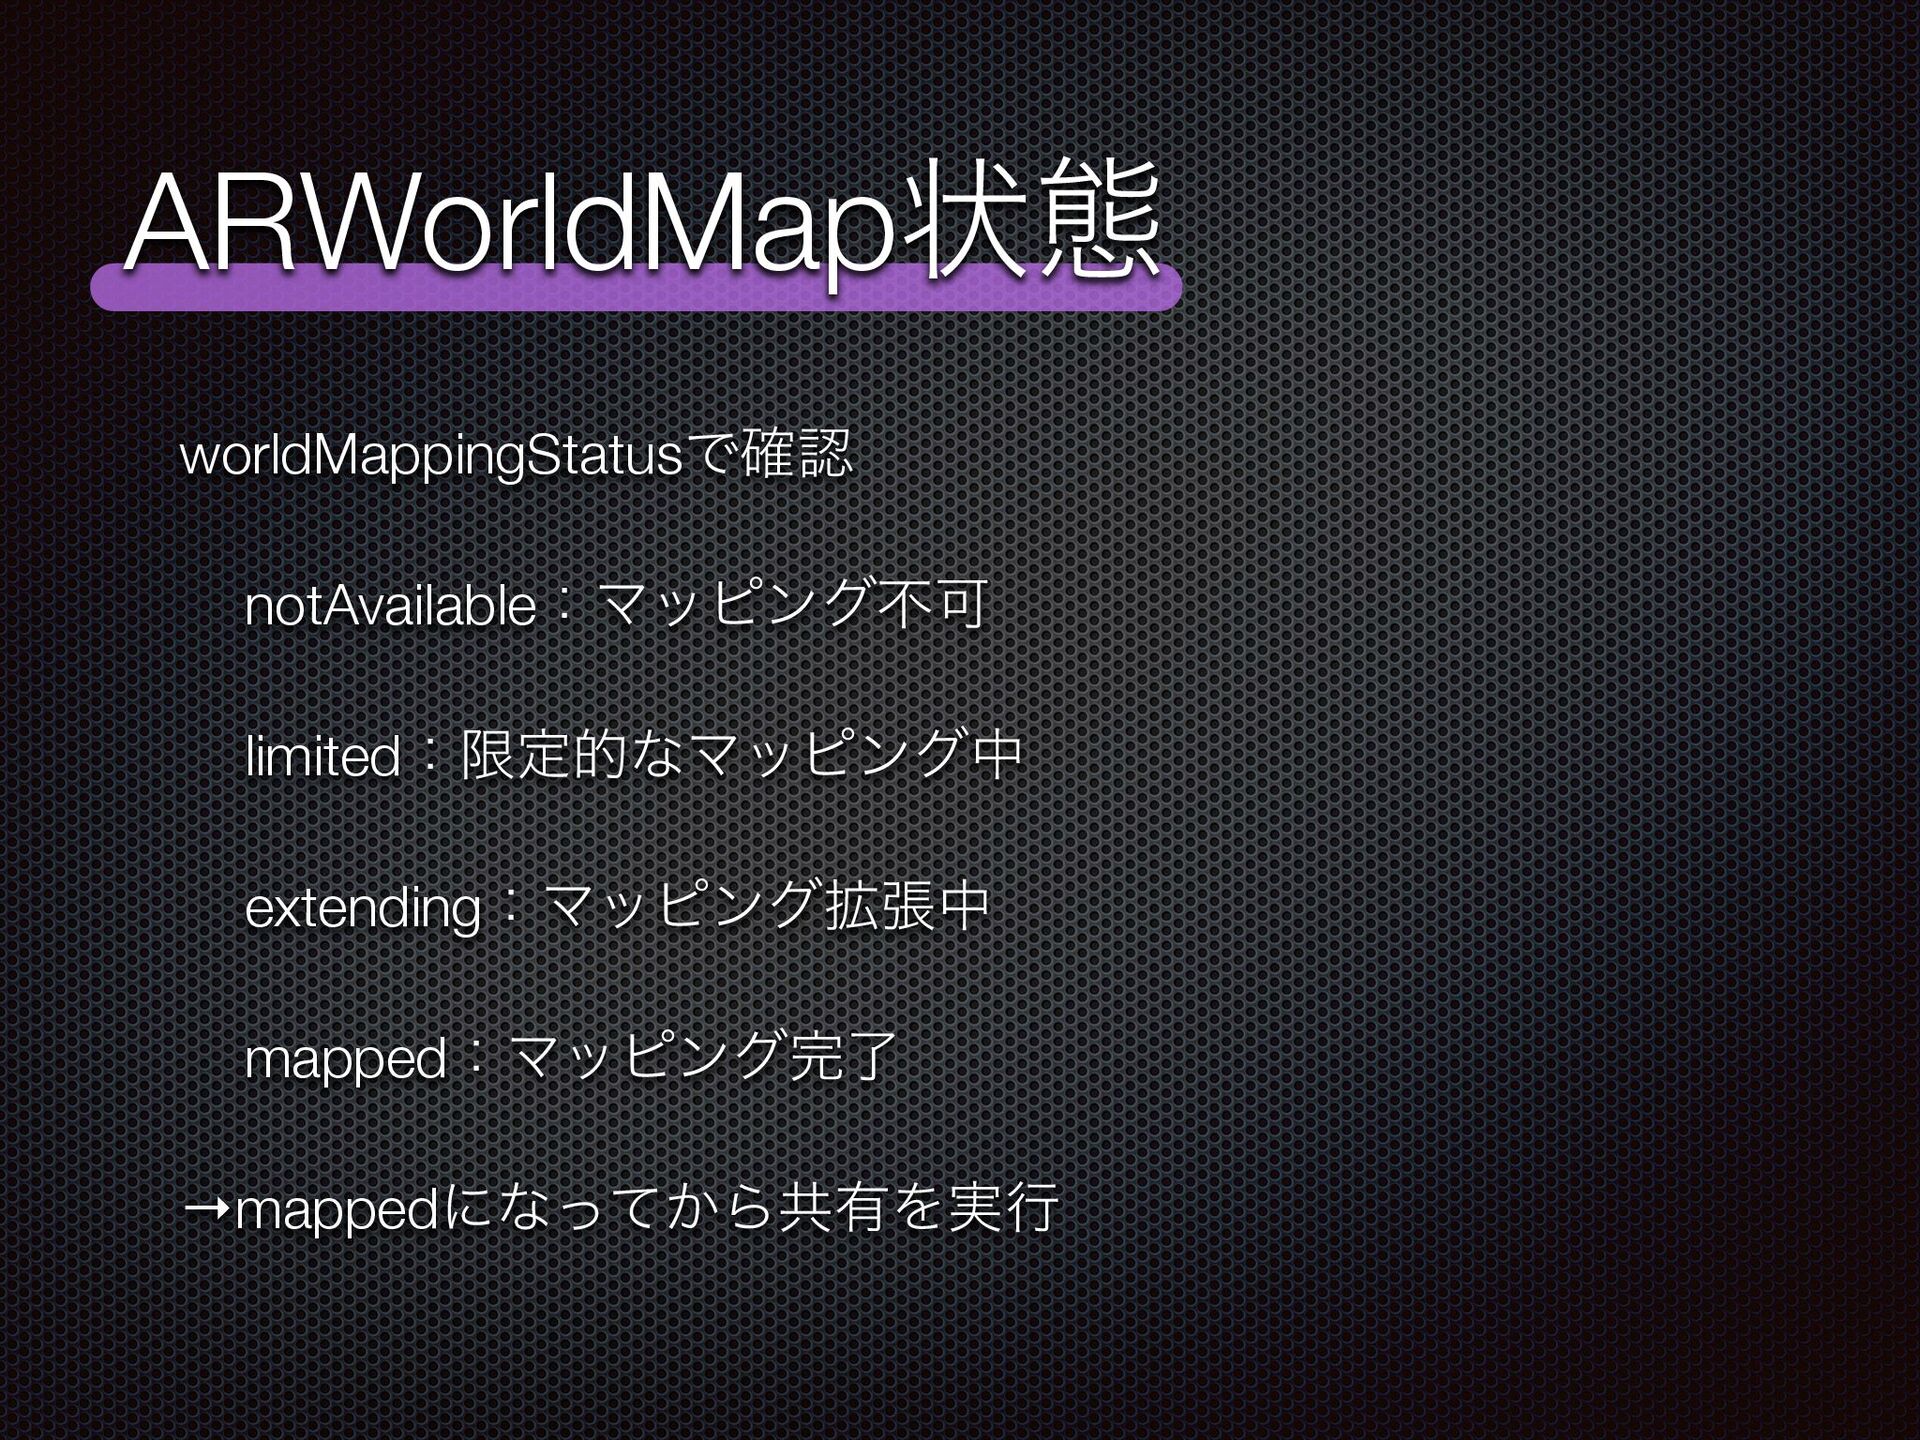Select the notAvailable status label

pos(390,607)
